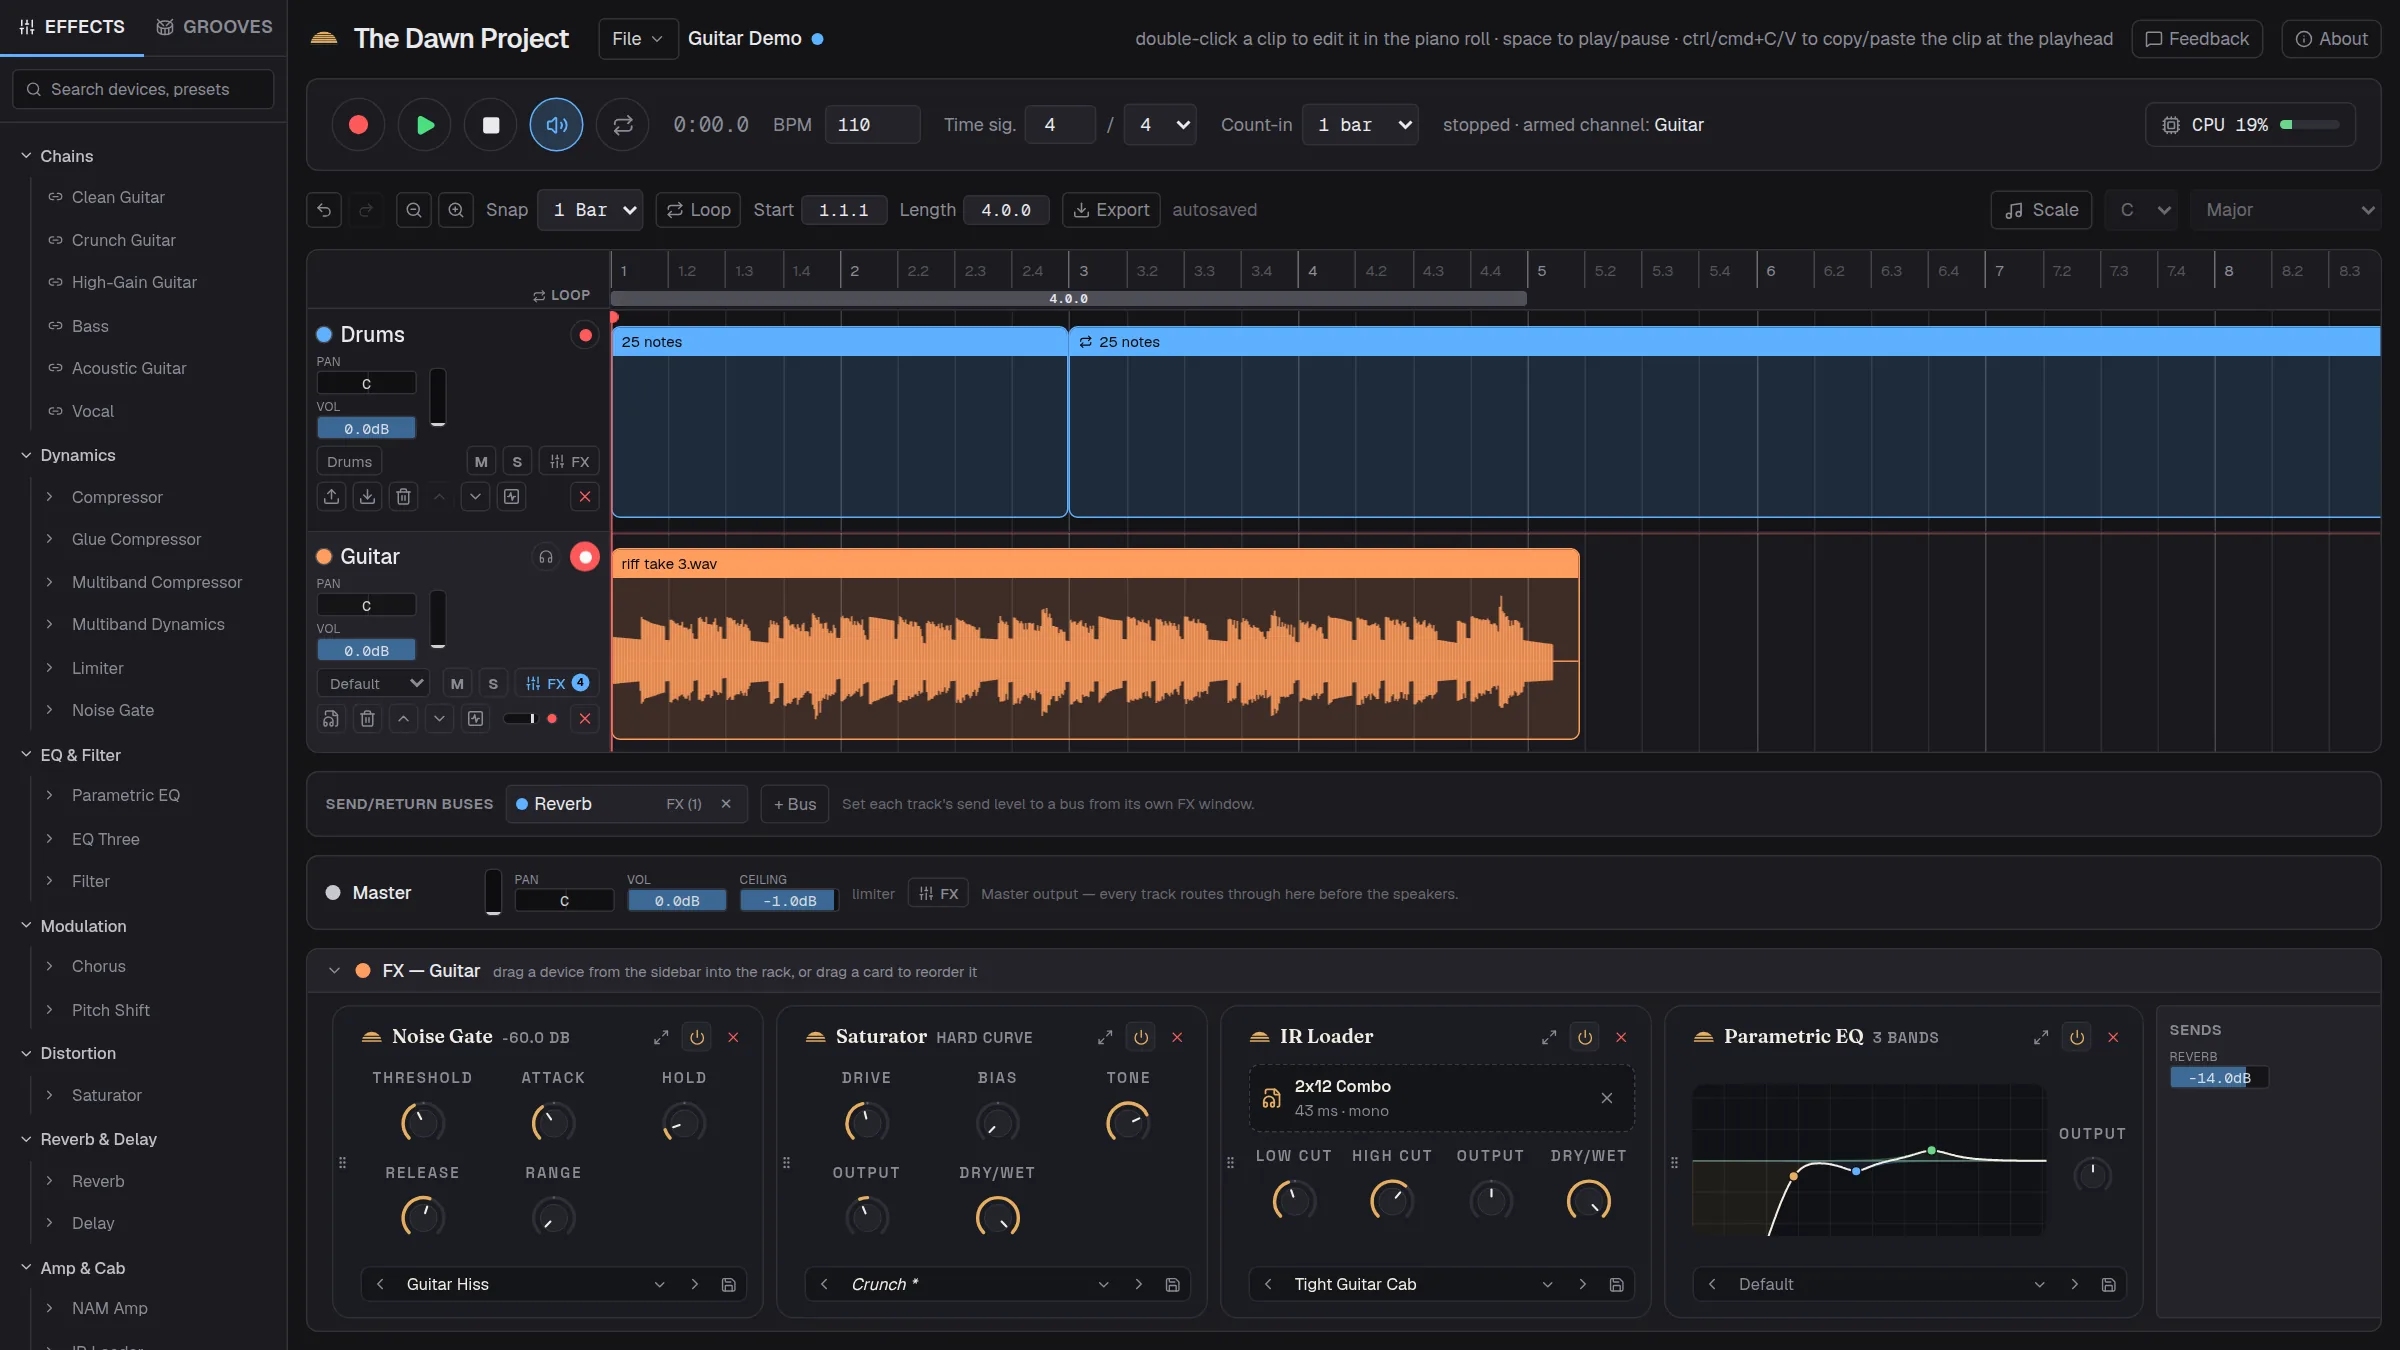Click the green play button
Image resolution: width=2400 pixels, height=1350 pixels.
(424, 125)
